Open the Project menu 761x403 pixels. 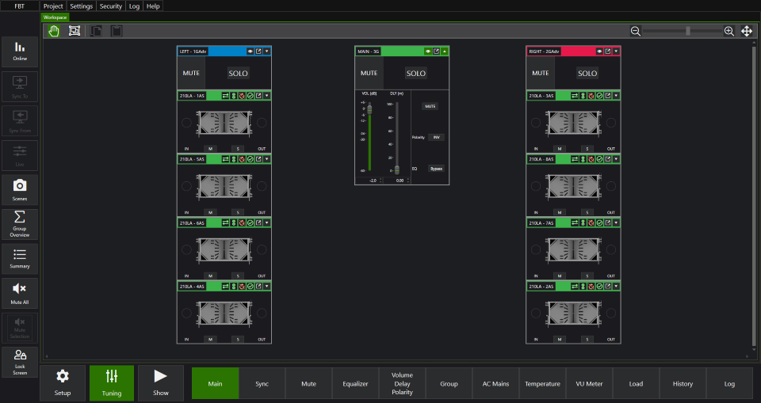coord(53,6)
